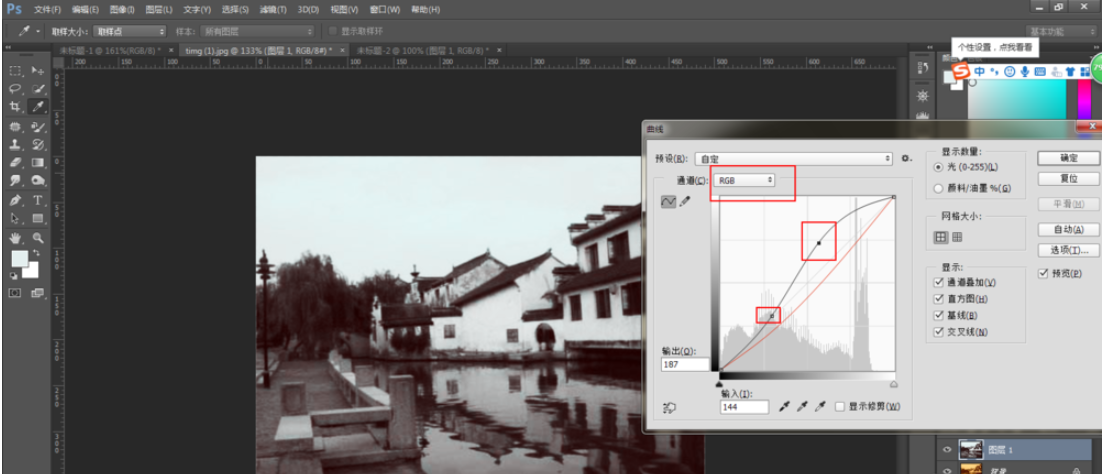The height and width of the screenshot is (474, 1109).
Task: Select the Pen tool
Action: (x=16, y=200)
